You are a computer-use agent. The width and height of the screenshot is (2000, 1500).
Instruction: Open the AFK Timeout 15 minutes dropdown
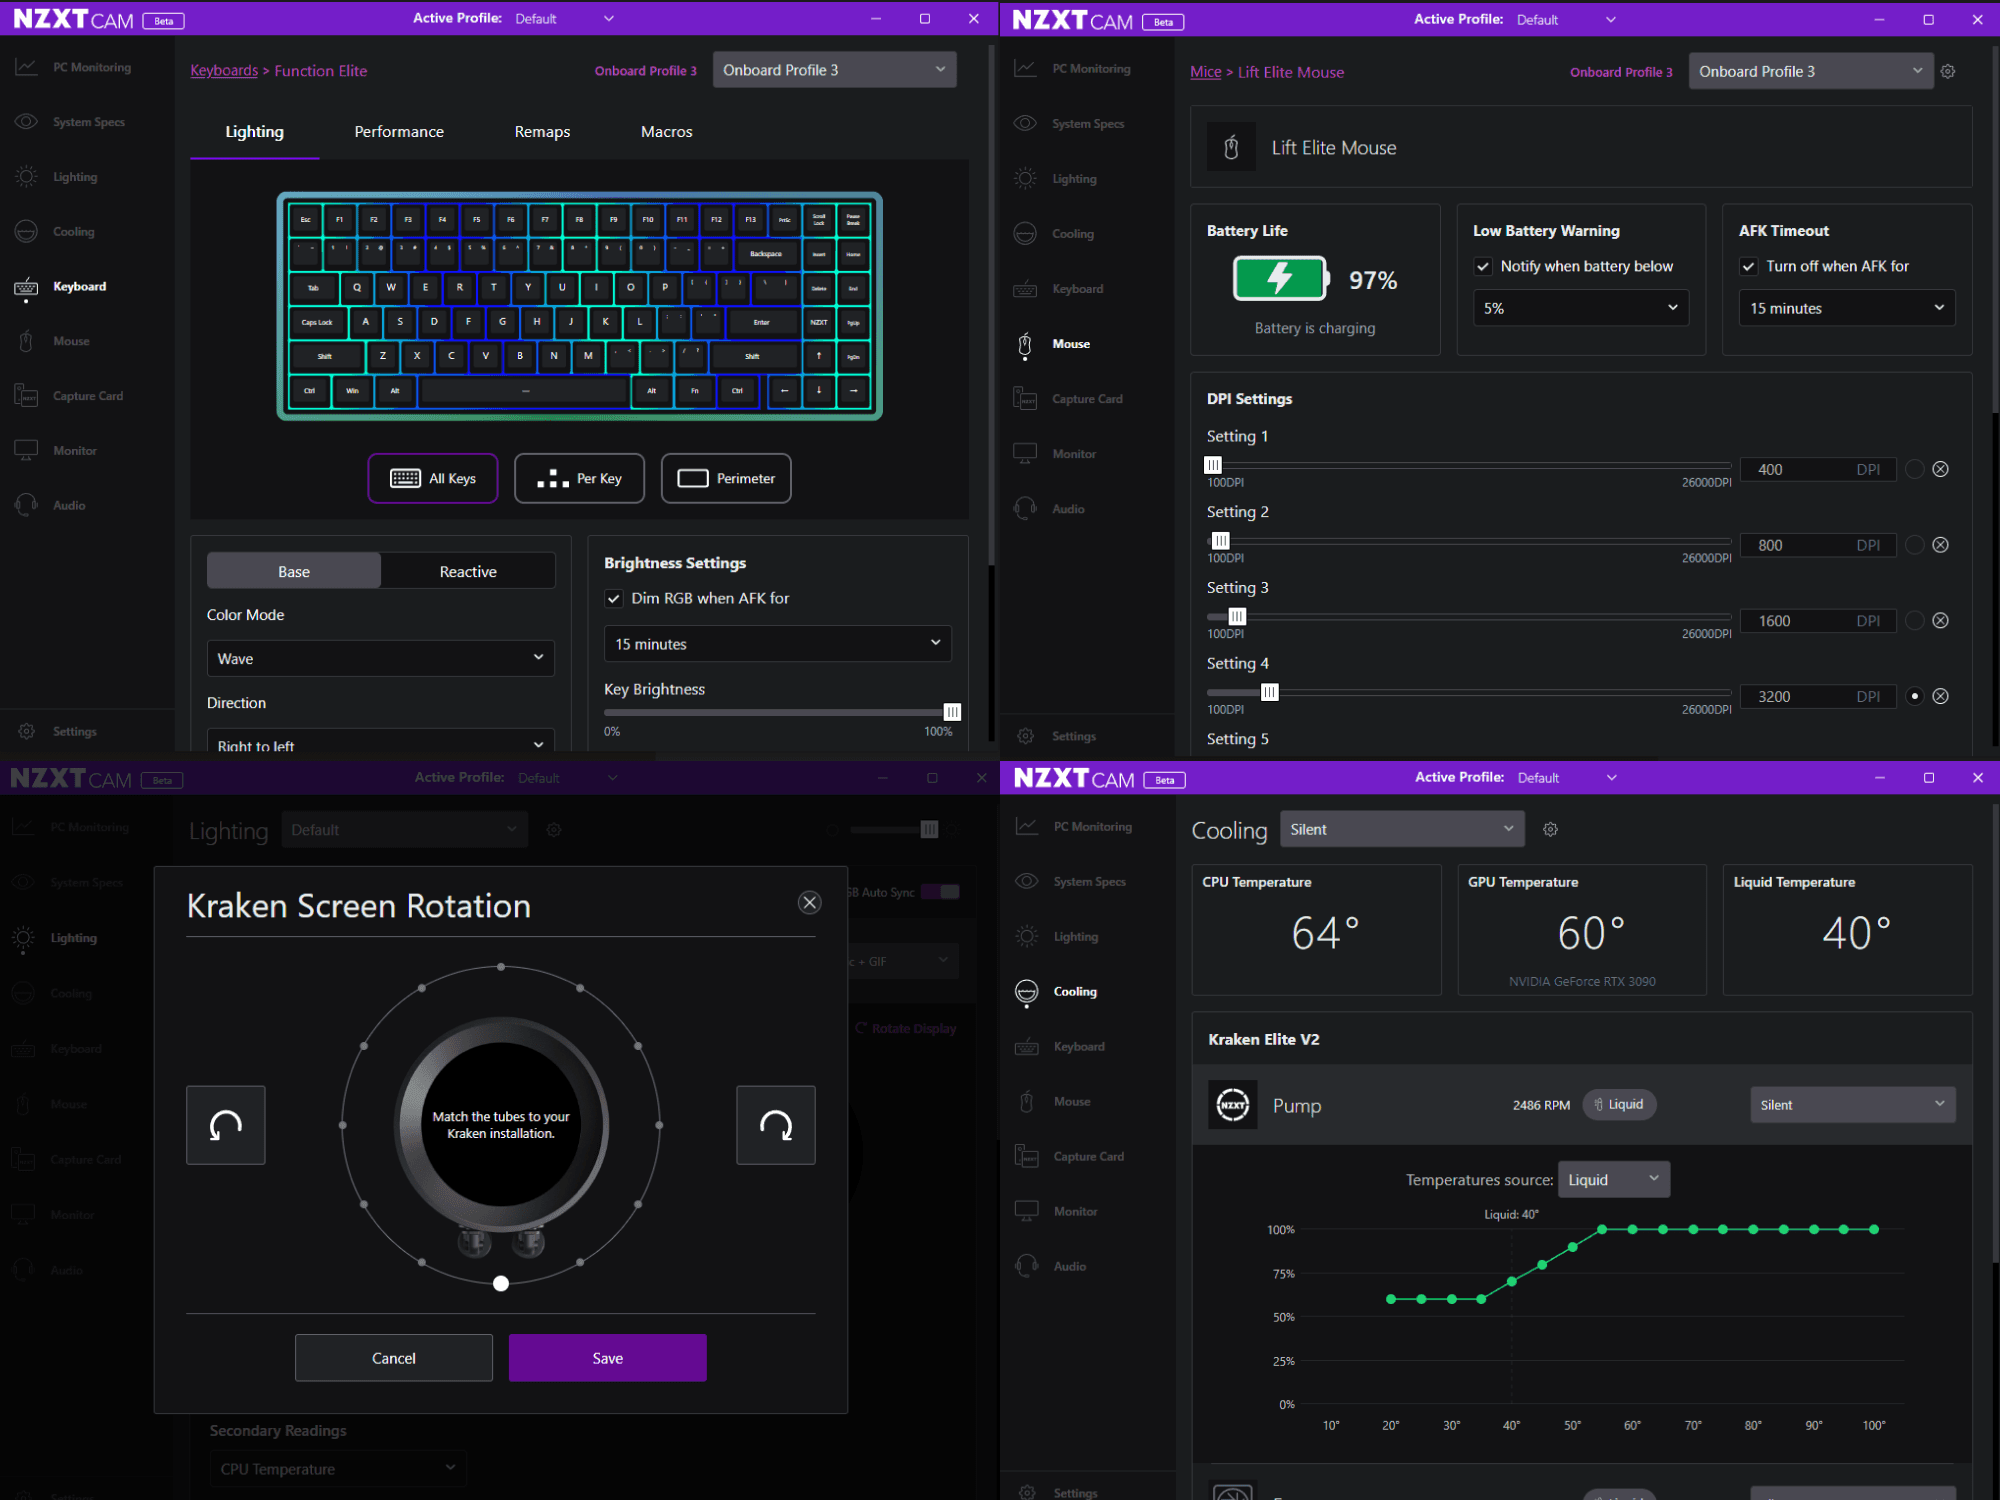[x=1846, y=308]
